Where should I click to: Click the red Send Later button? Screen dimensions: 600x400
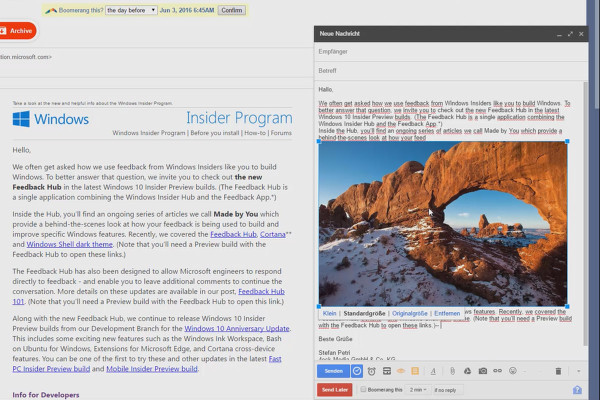click(334, 390)
